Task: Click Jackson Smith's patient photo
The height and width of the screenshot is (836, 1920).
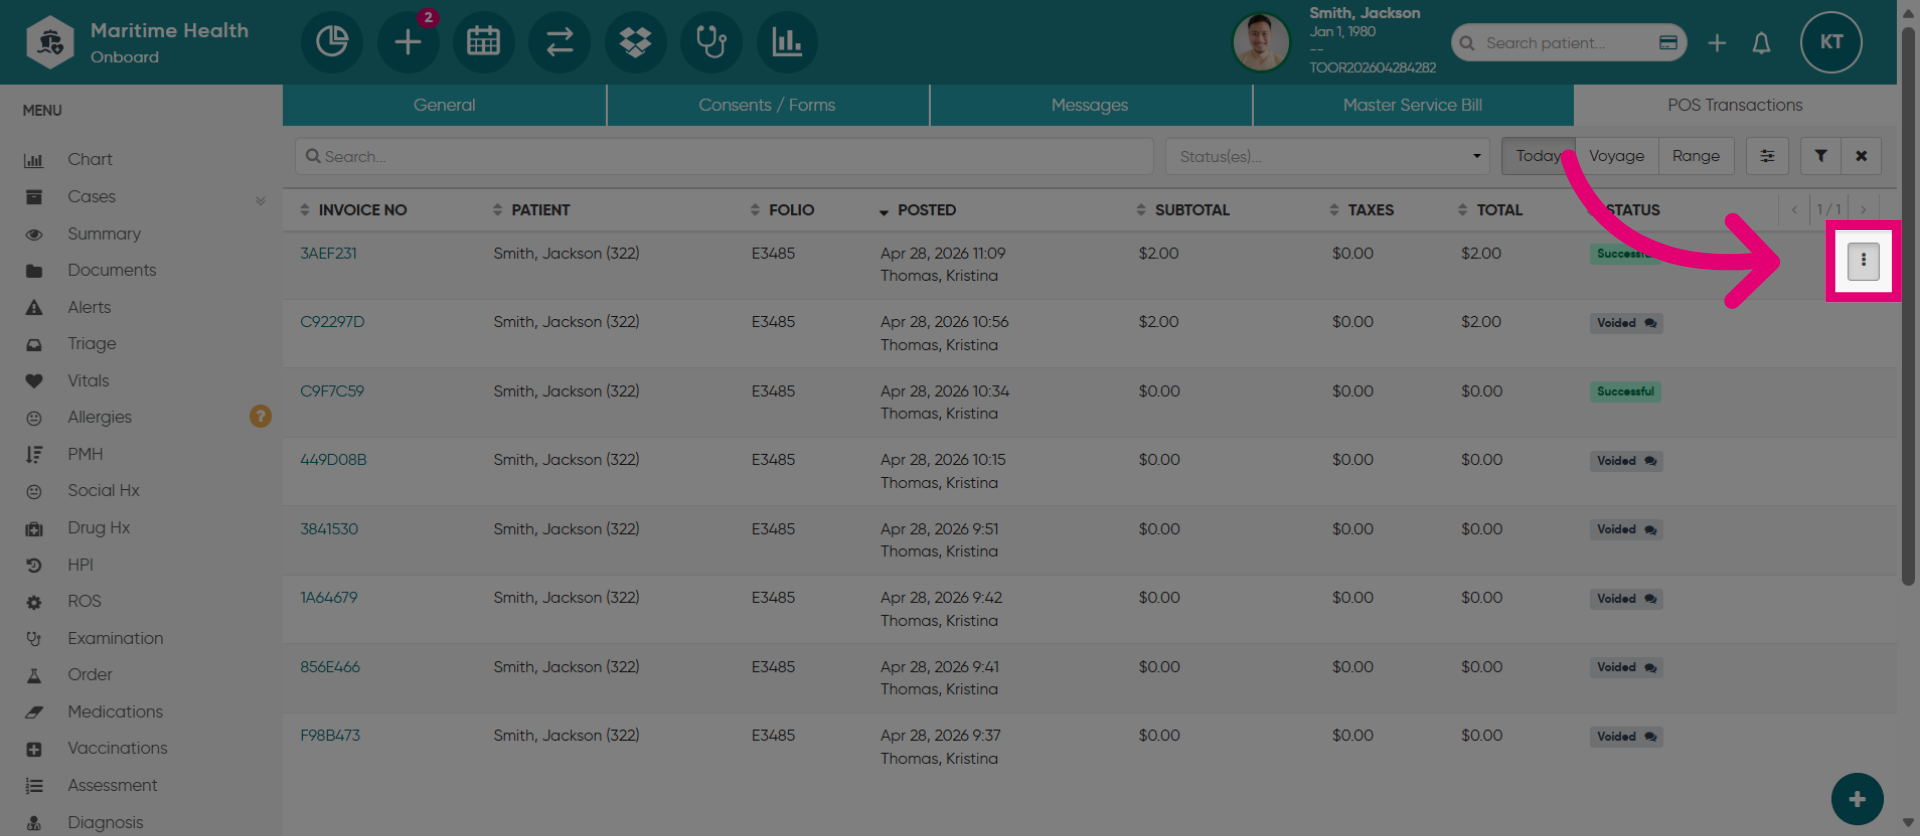Action: click(1261, 42)
